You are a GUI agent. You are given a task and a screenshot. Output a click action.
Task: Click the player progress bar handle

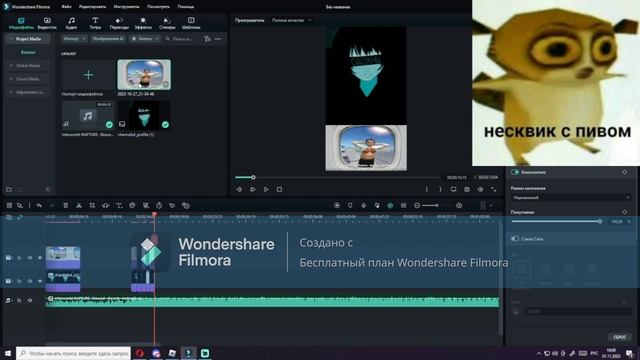click(x=253, y=177)
